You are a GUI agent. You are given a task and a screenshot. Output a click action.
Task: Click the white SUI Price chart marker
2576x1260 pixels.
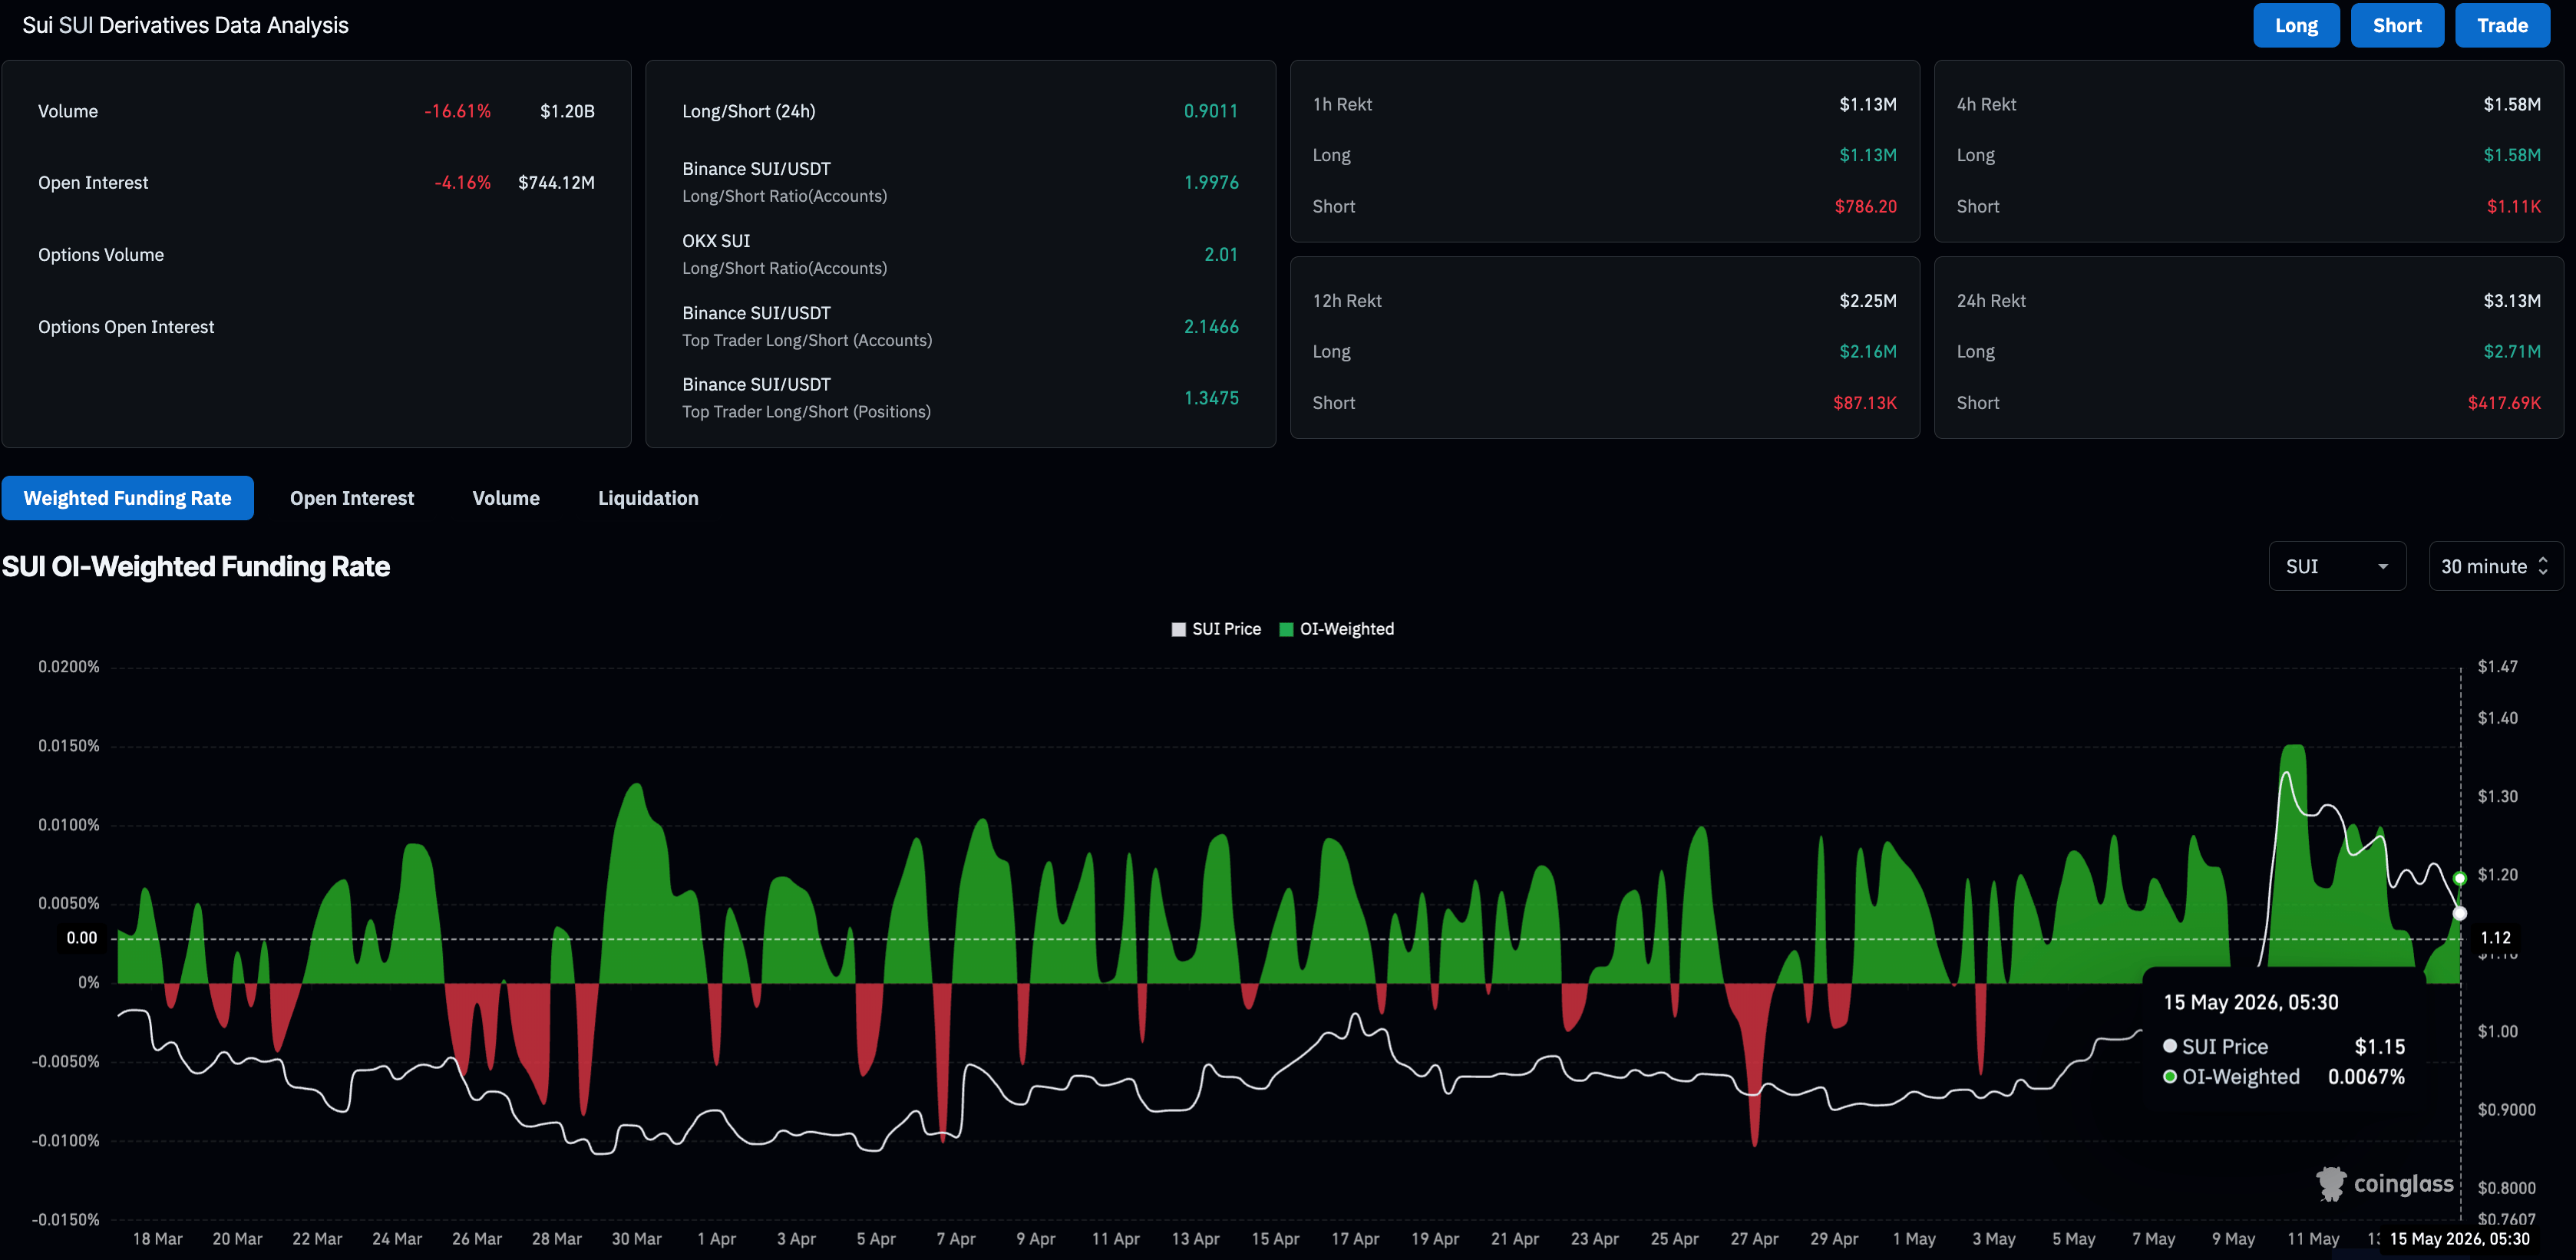point(2460,913)
